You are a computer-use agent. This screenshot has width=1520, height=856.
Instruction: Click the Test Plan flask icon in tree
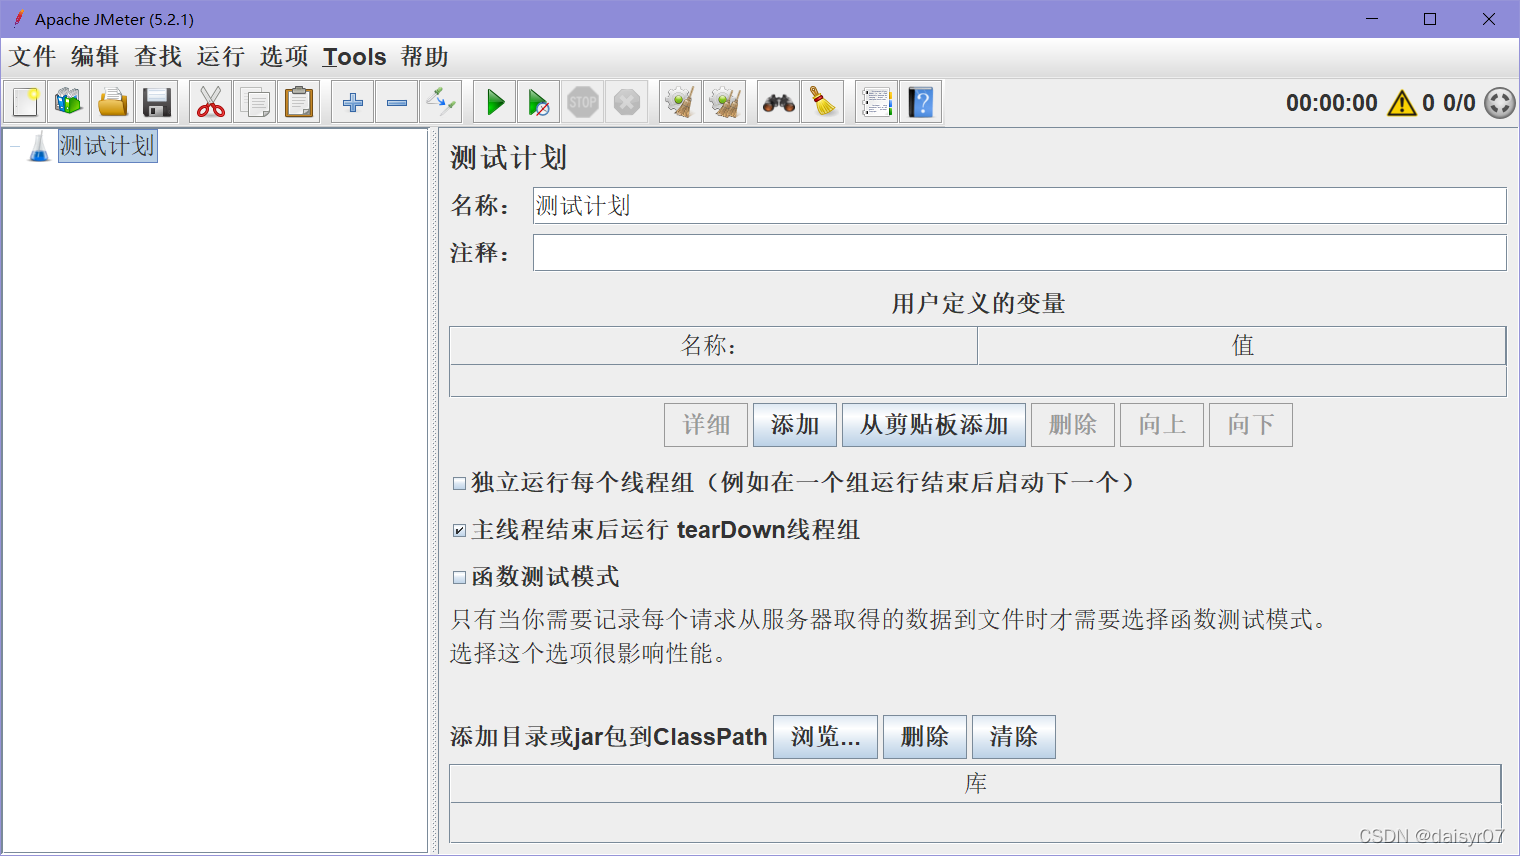(39, 147)
